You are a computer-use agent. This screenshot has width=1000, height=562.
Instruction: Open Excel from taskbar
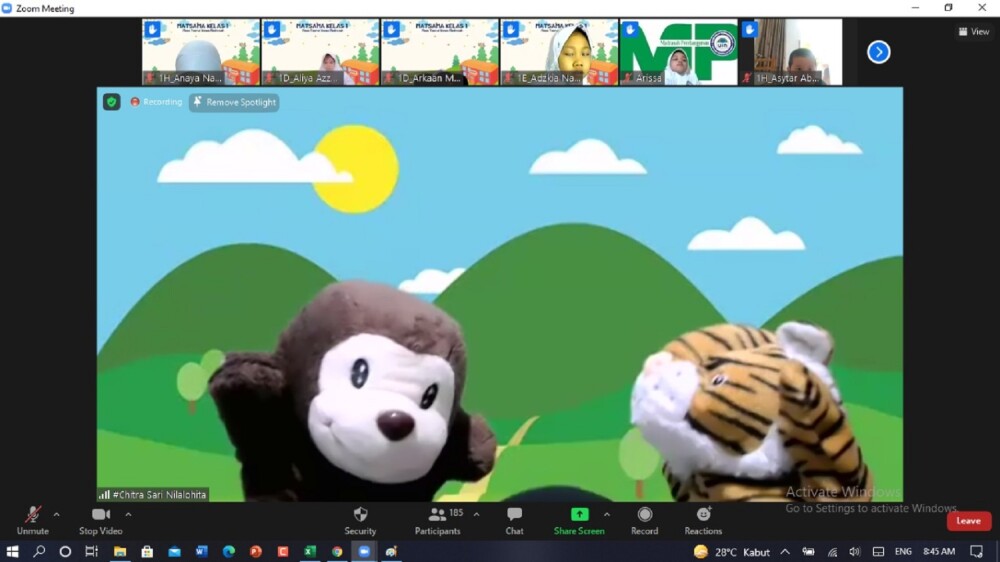click(310, 551)
